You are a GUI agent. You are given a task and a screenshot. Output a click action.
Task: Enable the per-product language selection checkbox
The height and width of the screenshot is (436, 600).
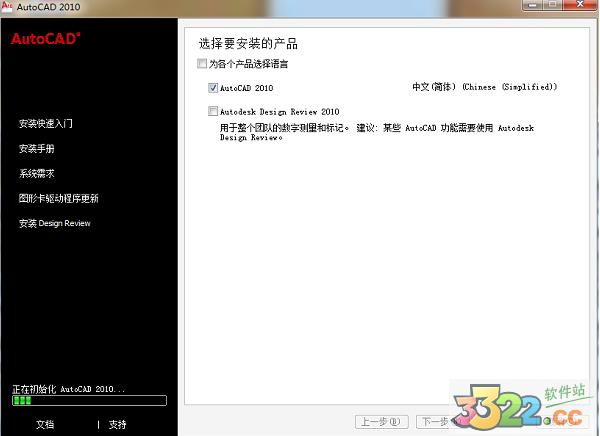202,63
